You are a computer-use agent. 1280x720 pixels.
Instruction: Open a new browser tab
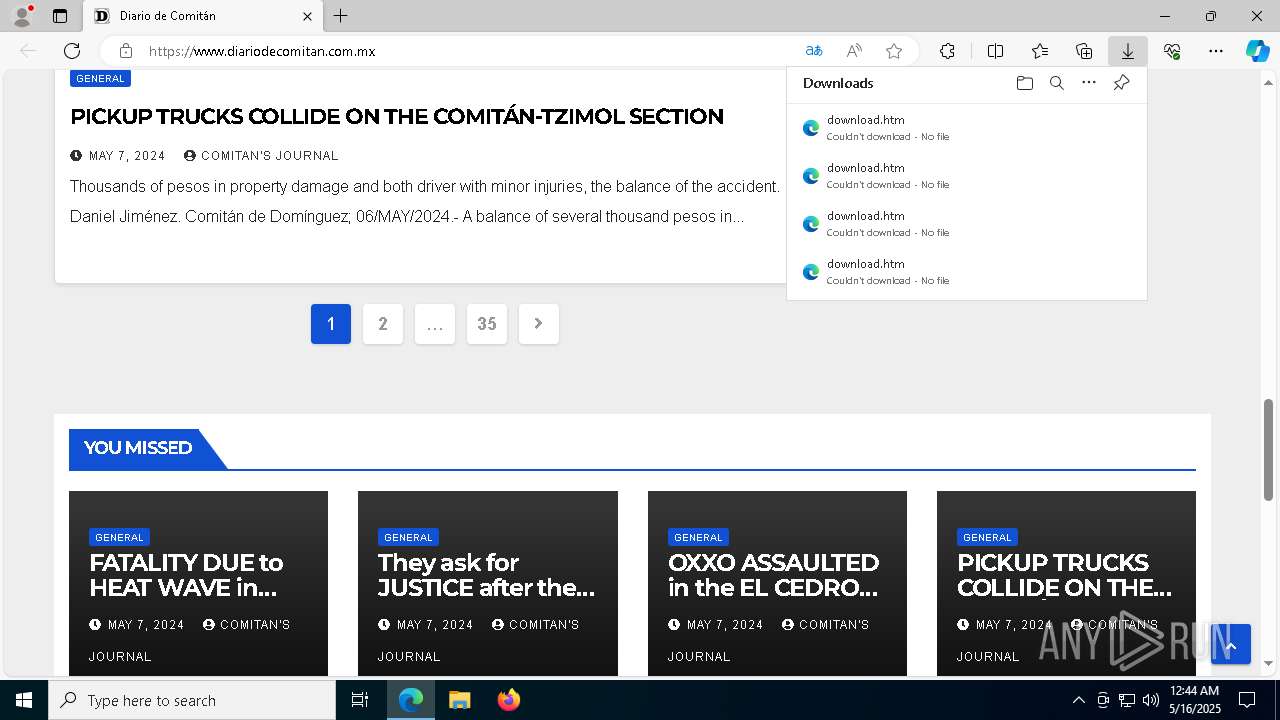[x=341, y=16]
